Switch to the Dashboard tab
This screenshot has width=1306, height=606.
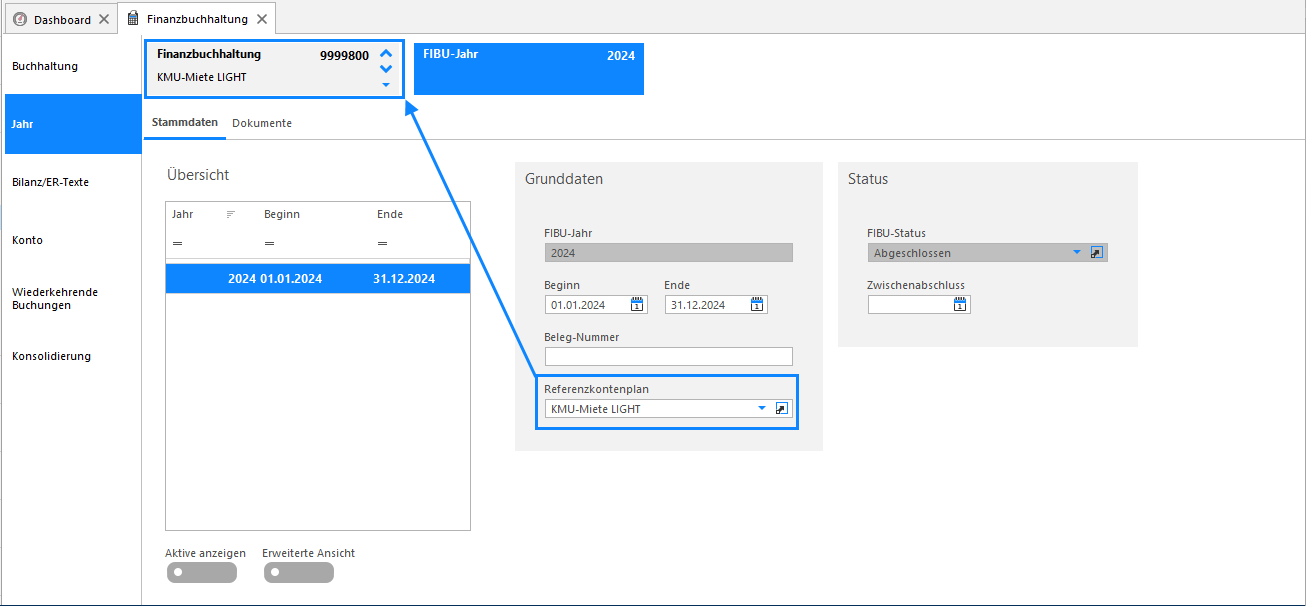coord(62,20)
